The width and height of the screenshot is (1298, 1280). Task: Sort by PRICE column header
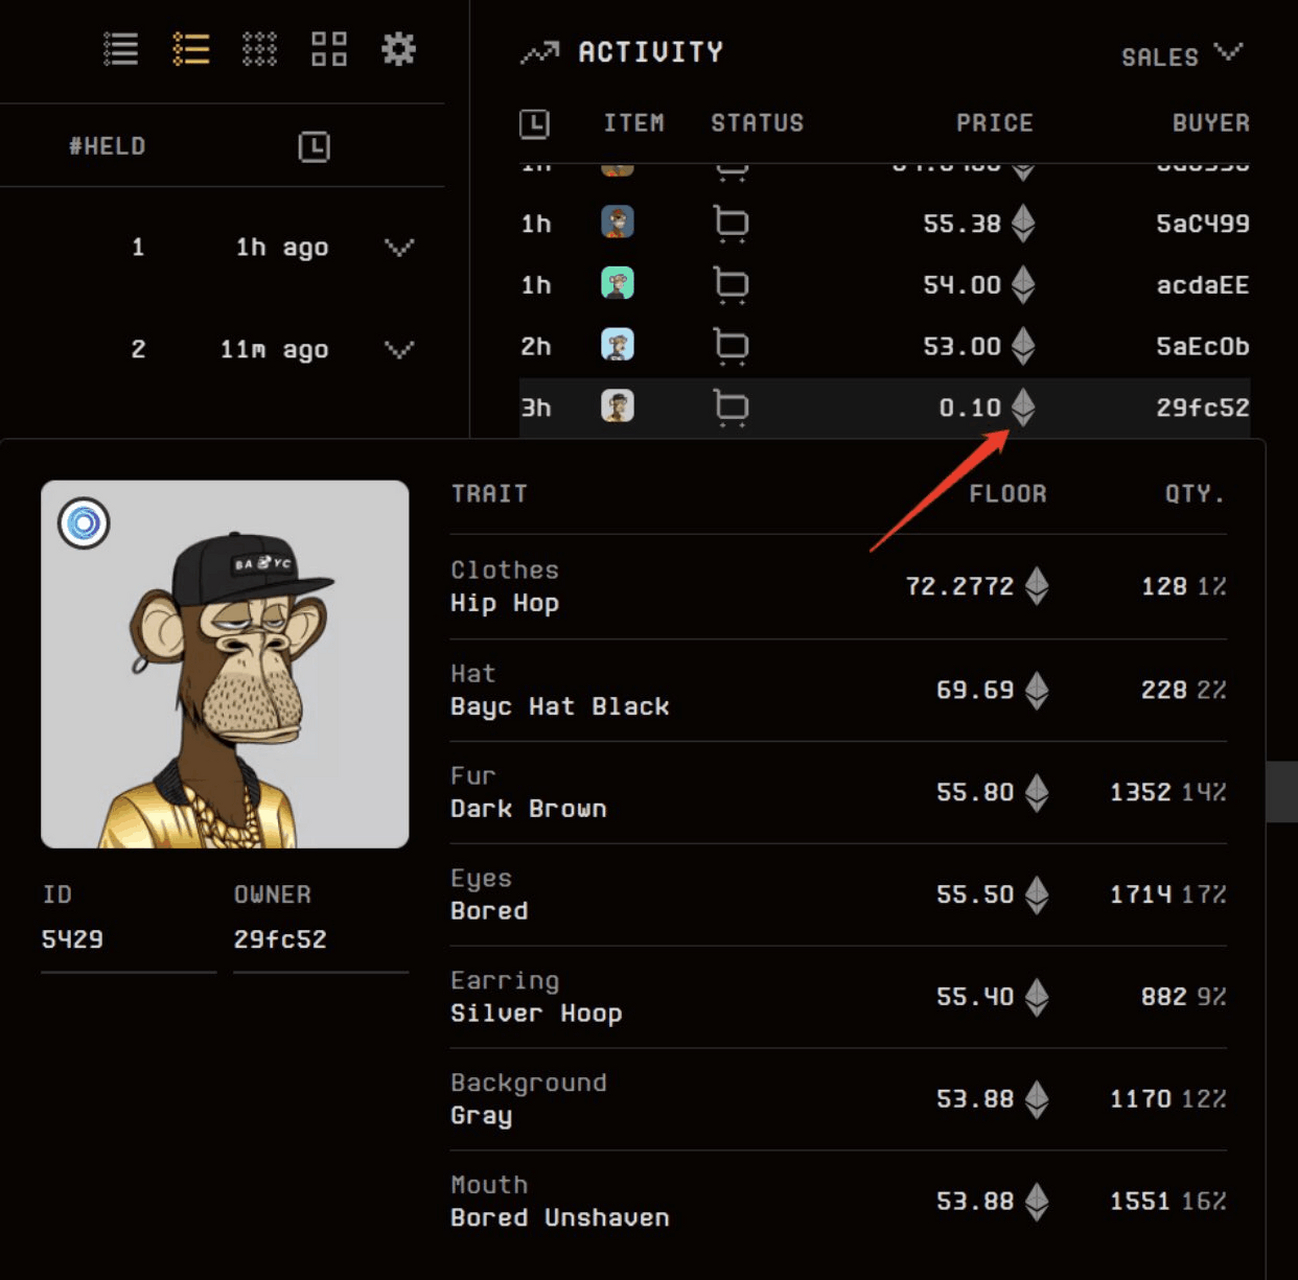click(994, 123)
